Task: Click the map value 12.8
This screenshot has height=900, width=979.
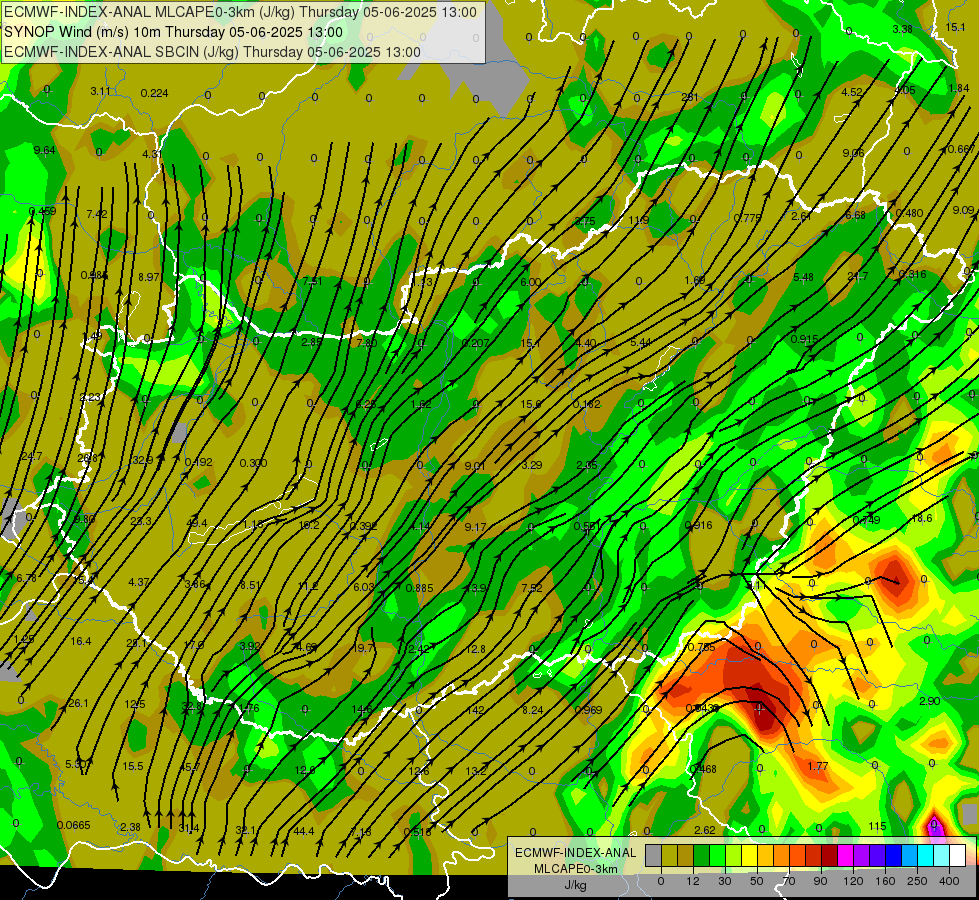Action: point(475,649)
